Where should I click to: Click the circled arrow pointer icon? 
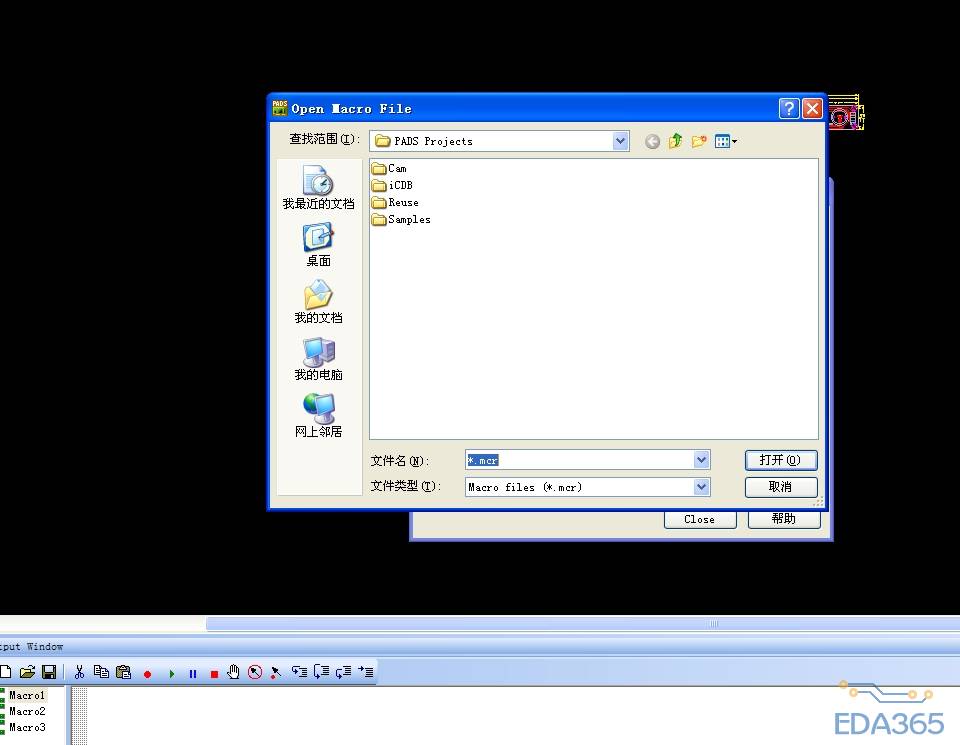(255, 672)
